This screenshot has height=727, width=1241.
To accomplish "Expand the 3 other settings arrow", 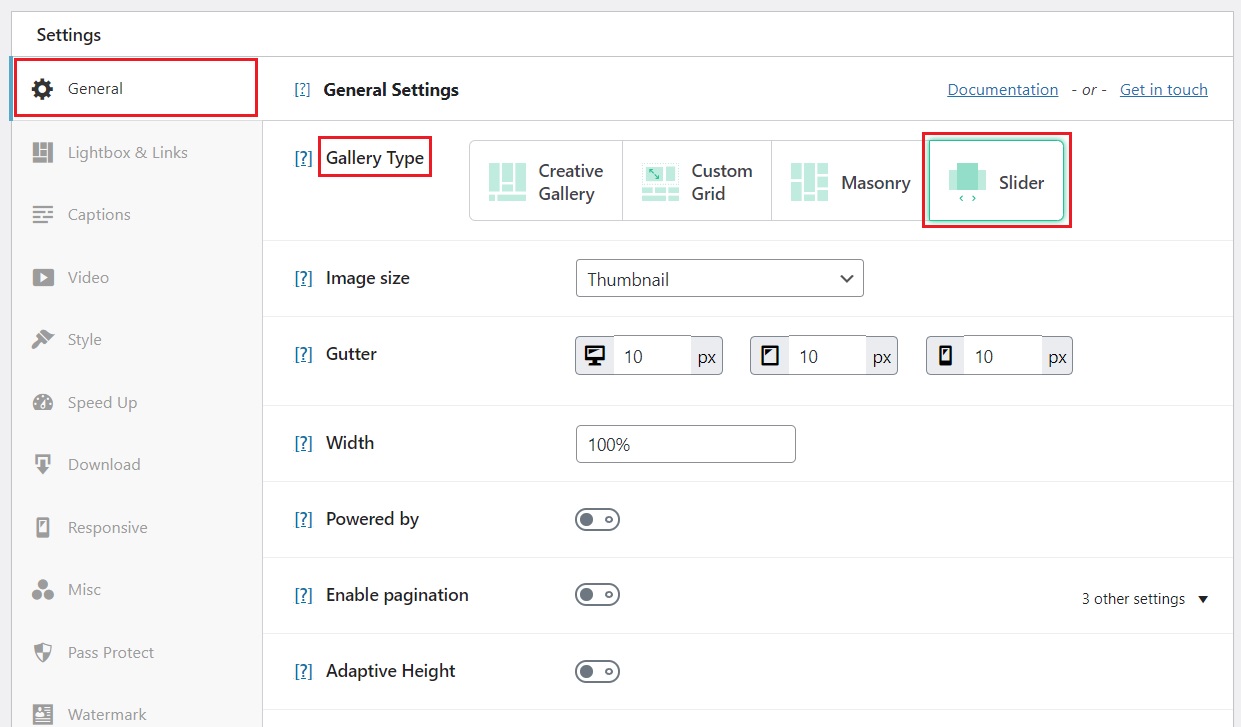I will (1203, 599).
